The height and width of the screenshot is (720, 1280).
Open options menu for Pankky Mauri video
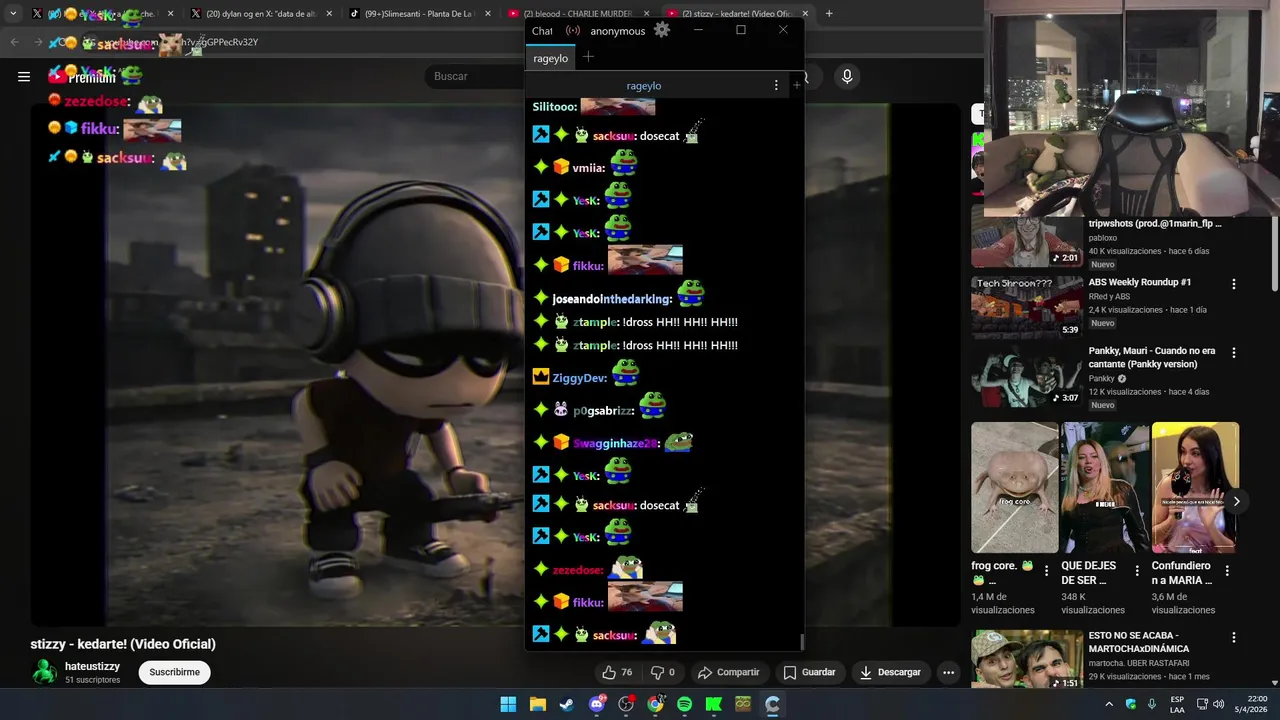1233,353
